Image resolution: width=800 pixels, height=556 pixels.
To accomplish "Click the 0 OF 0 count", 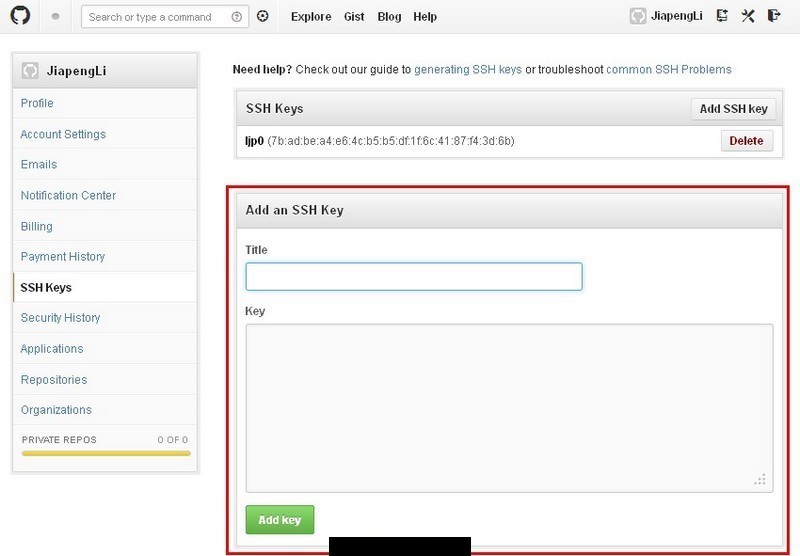I will tap(172, 440).
